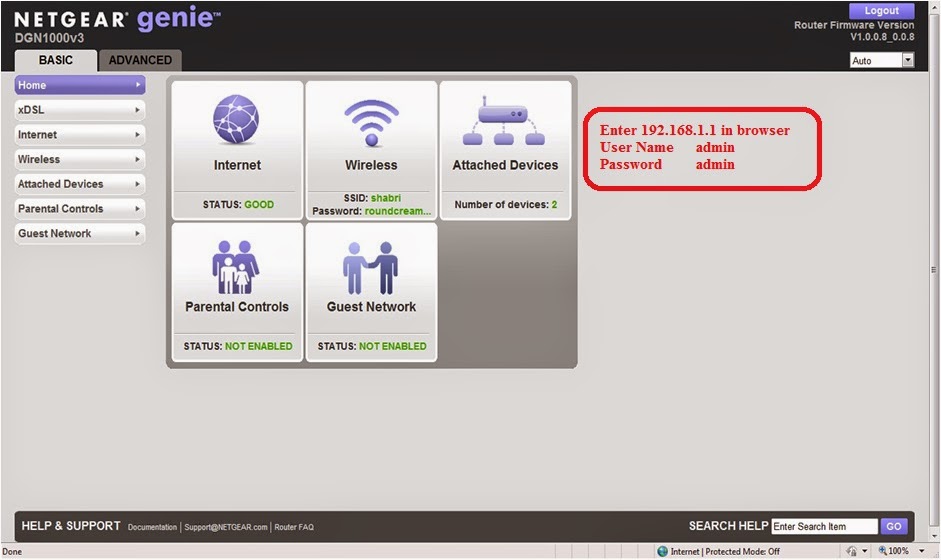
Task: Open the Support@NETGEAR.com link
Action: (226, 527)
